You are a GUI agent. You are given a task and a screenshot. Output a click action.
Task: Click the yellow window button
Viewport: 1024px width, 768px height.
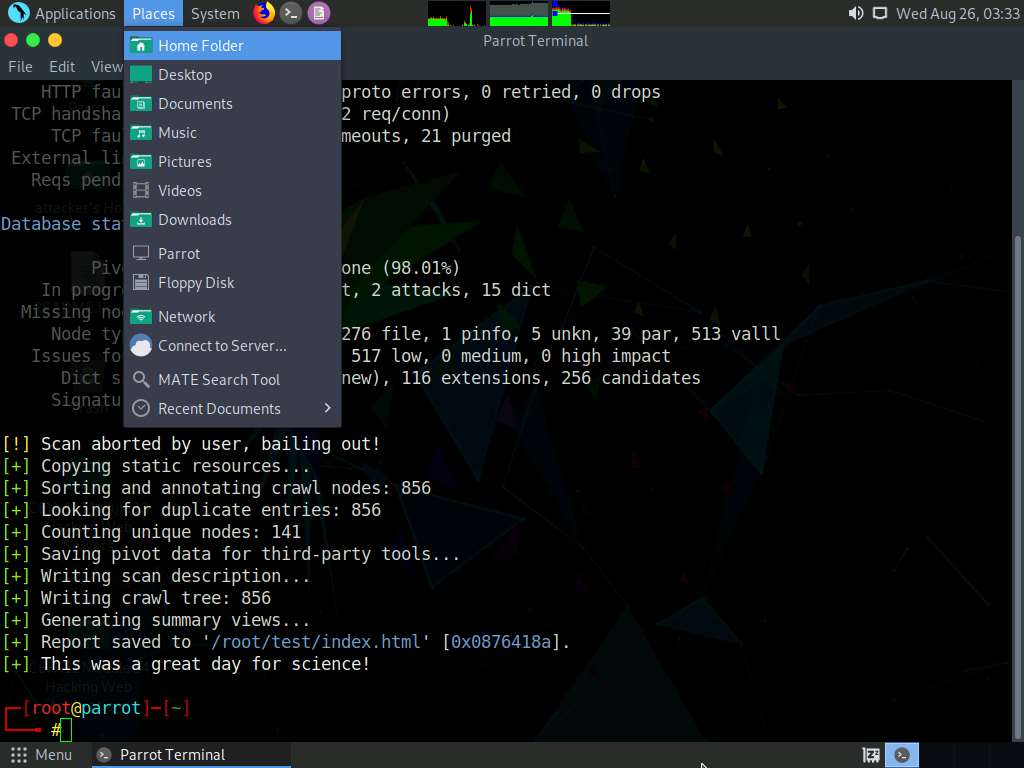(55, 40)
